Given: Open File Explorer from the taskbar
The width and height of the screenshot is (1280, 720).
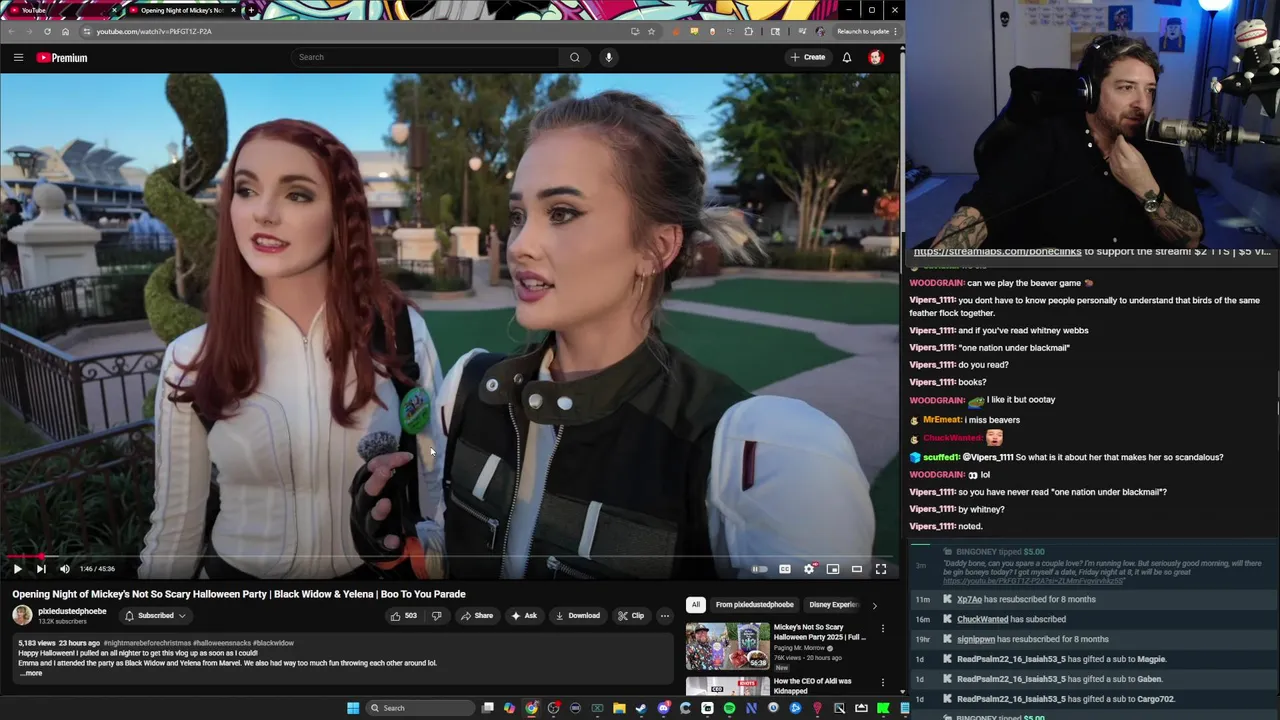Looking at the screenshot, I should coord(619,708).
